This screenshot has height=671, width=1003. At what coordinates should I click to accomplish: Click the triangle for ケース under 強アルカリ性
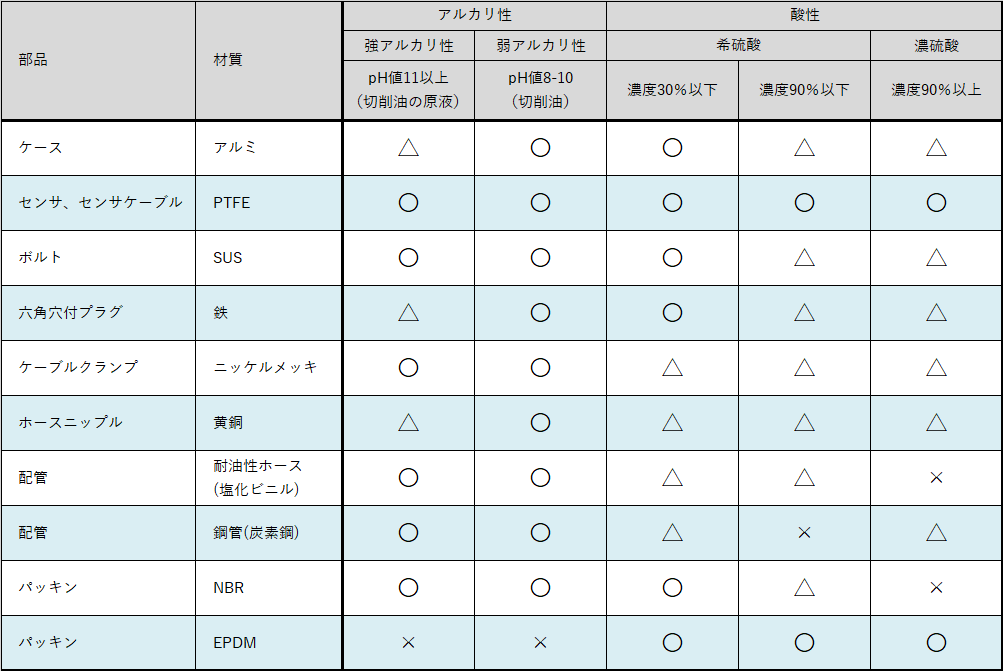pos(408,148)
